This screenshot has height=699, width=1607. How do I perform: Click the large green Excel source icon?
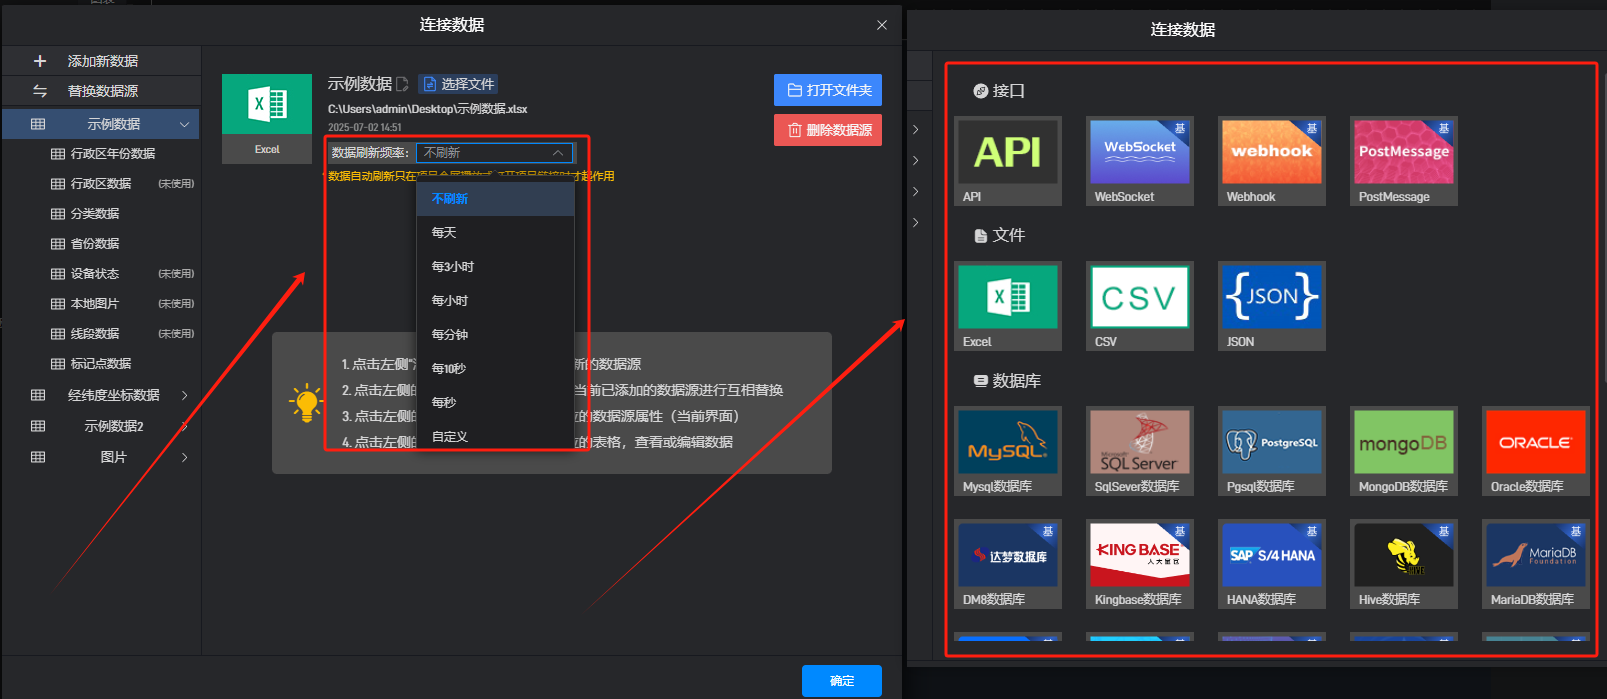[267, 104]
